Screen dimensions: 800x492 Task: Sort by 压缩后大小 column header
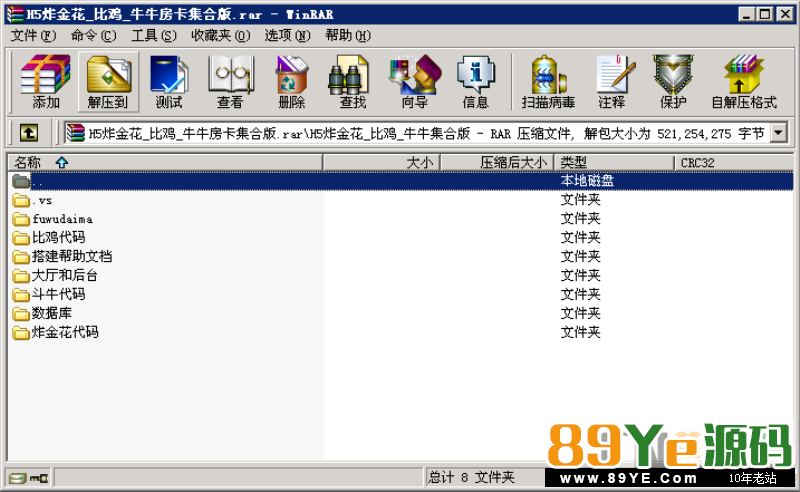click(497, 163)
